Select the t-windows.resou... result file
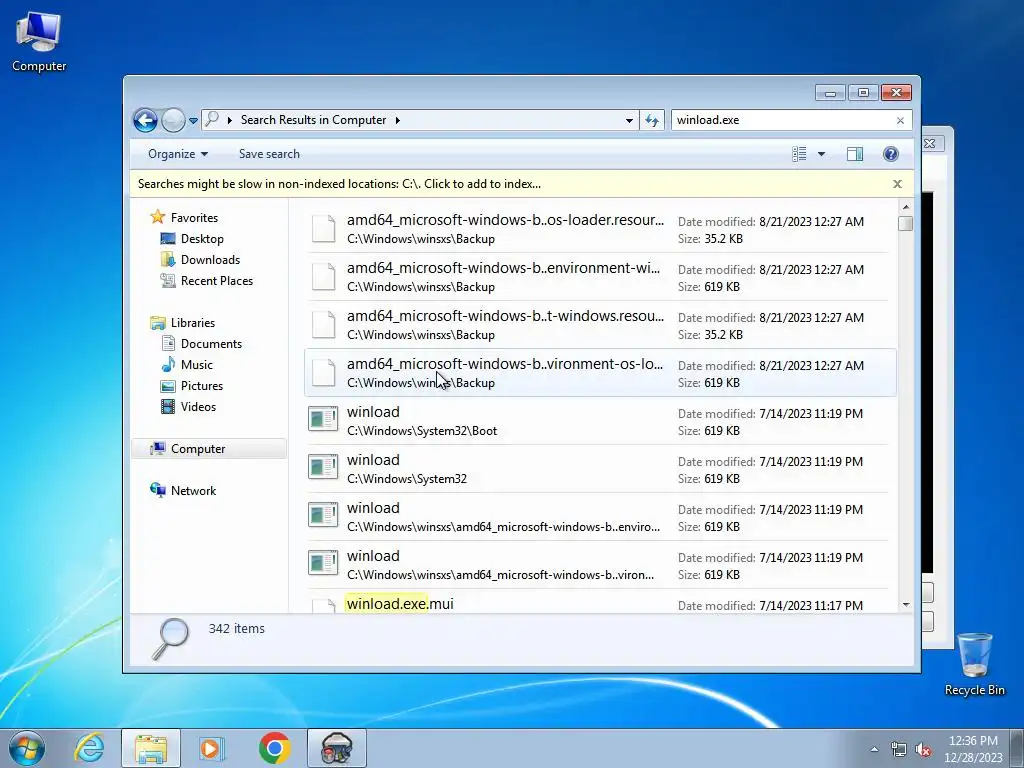The image size is (1024, 768). pyautogui.click(x=598, y=325)
